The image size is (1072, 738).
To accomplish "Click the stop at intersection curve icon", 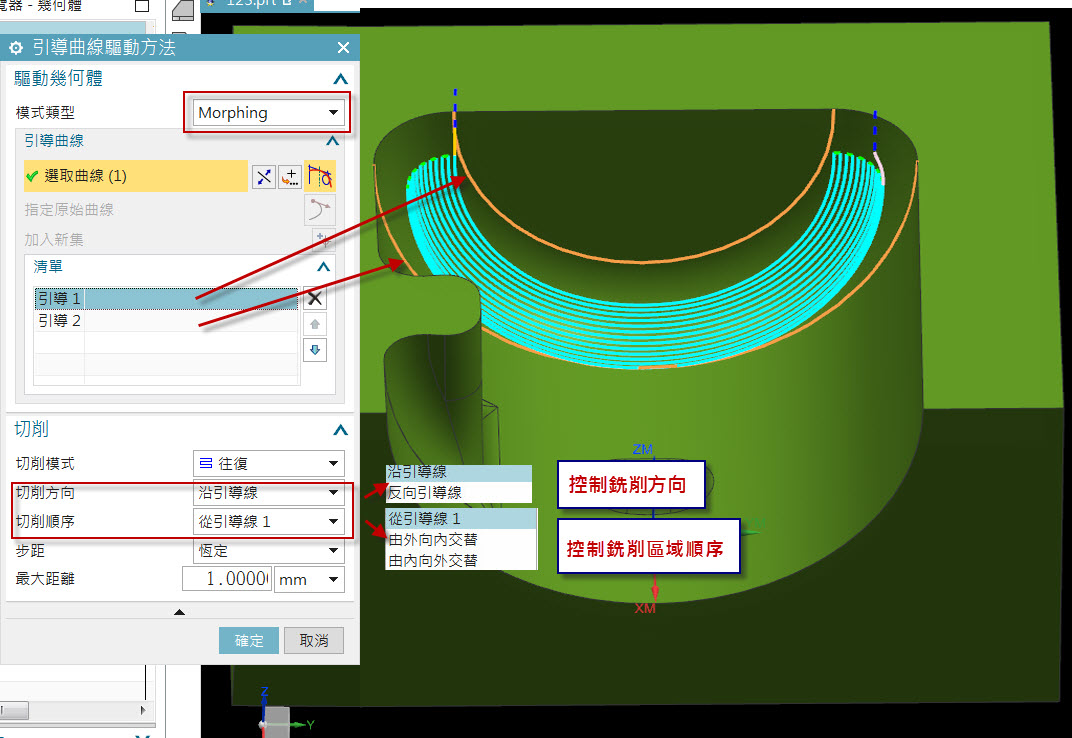I will 319,176.
